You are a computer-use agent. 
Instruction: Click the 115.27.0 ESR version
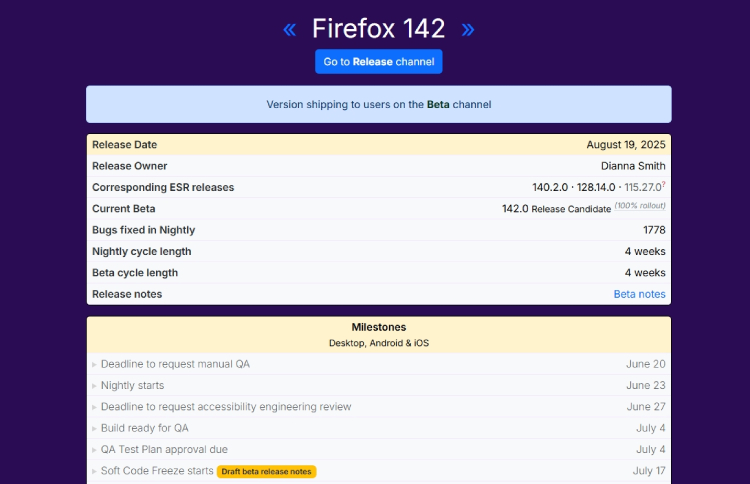[643, 187]
